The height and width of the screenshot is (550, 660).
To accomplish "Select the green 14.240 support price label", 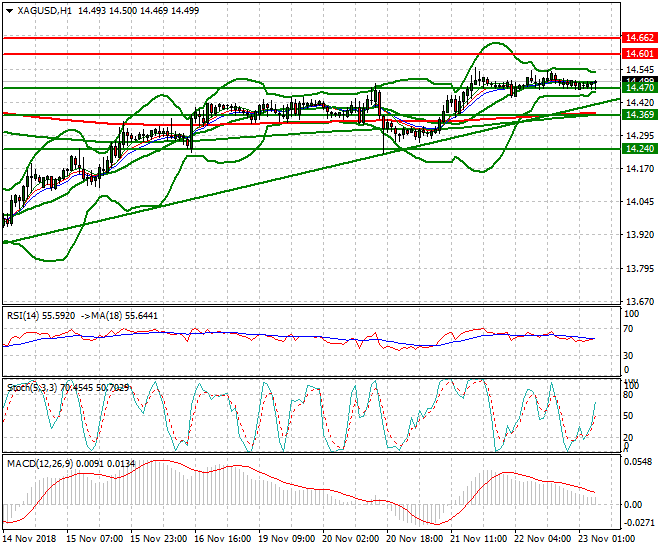I will coord(639,149).
